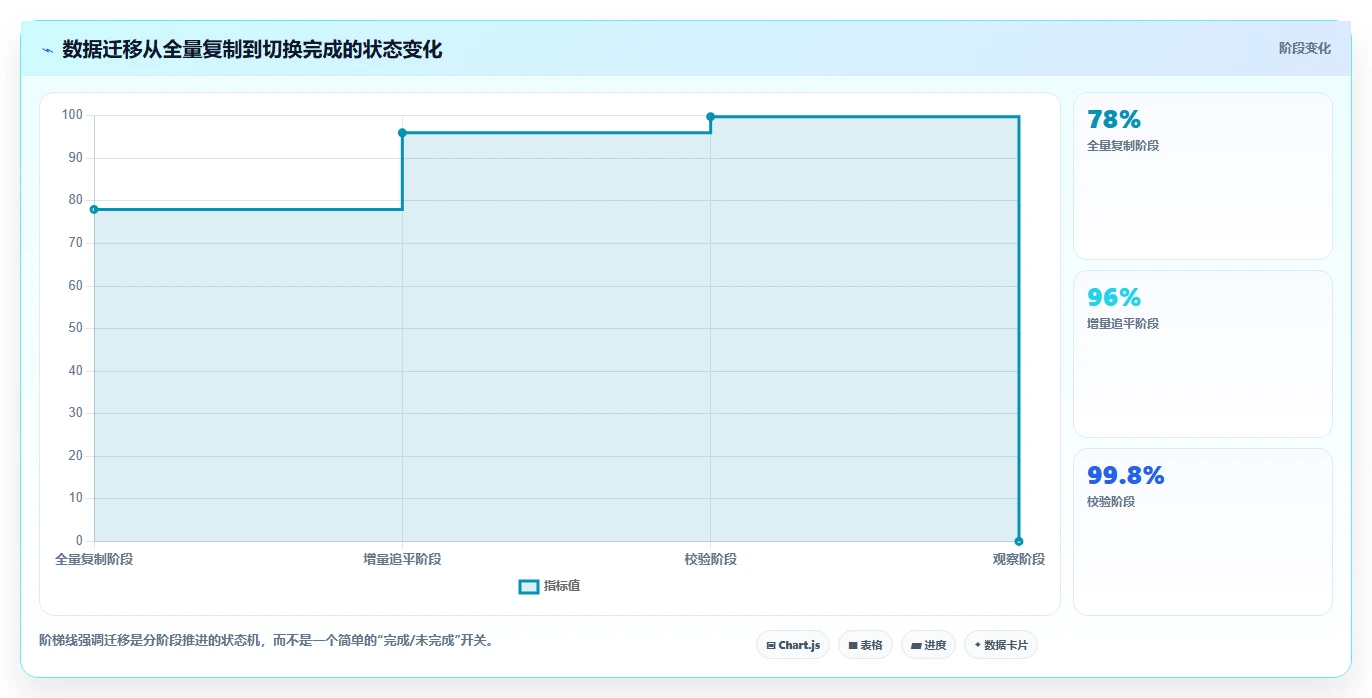Click the icon inside the 进度 tag

coord(916,646)
